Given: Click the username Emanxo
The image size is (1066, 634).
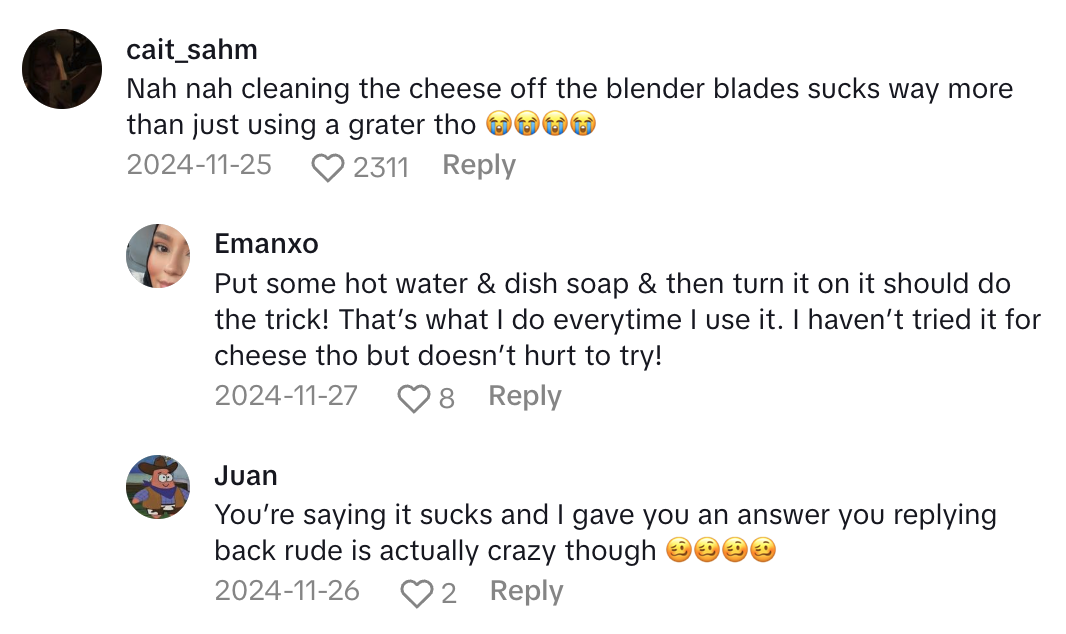Looking at the screenshot, I should coord(266,243).
